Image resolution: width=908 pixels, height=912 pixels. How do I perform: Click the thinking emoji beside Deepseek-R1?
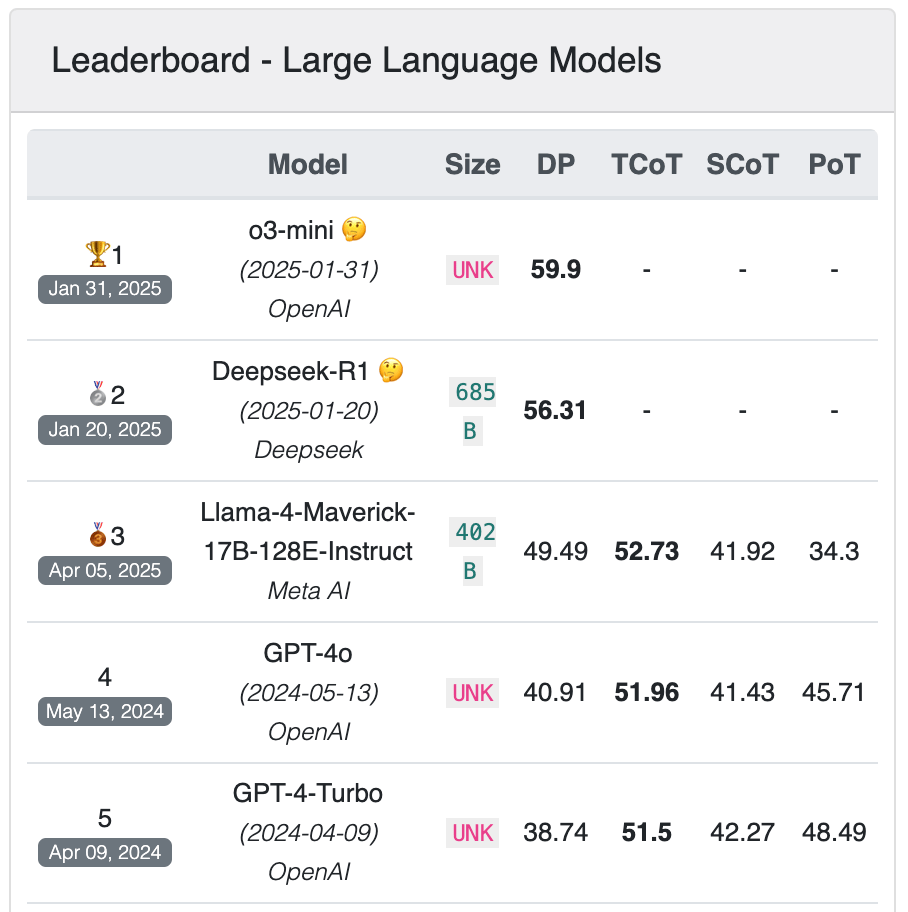[x=391, y=371]
